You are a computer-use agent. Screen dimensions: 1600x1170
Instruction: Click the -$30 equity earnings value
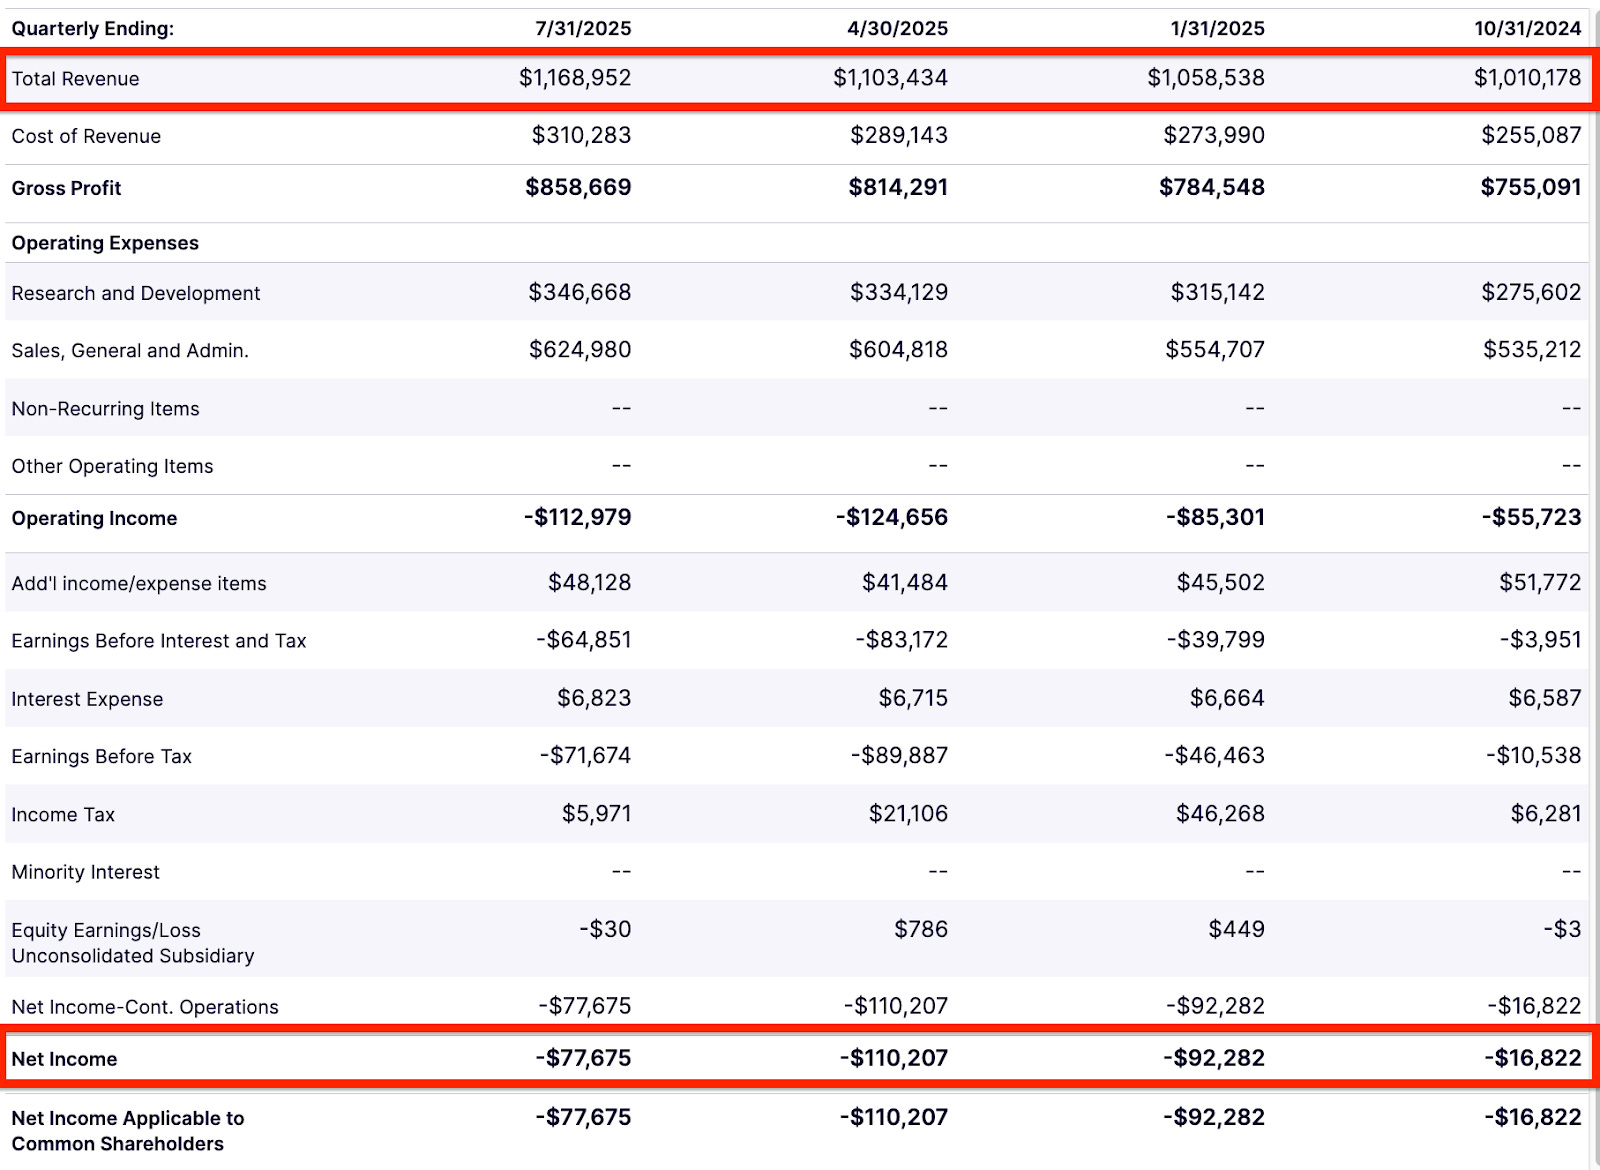coord(605,930)
